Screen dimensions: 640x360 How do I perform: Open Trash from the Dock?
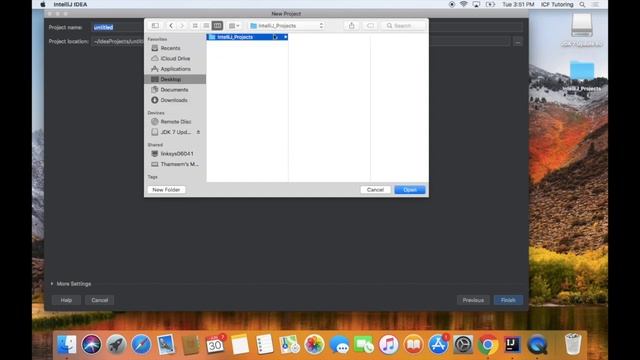[573, 344]
